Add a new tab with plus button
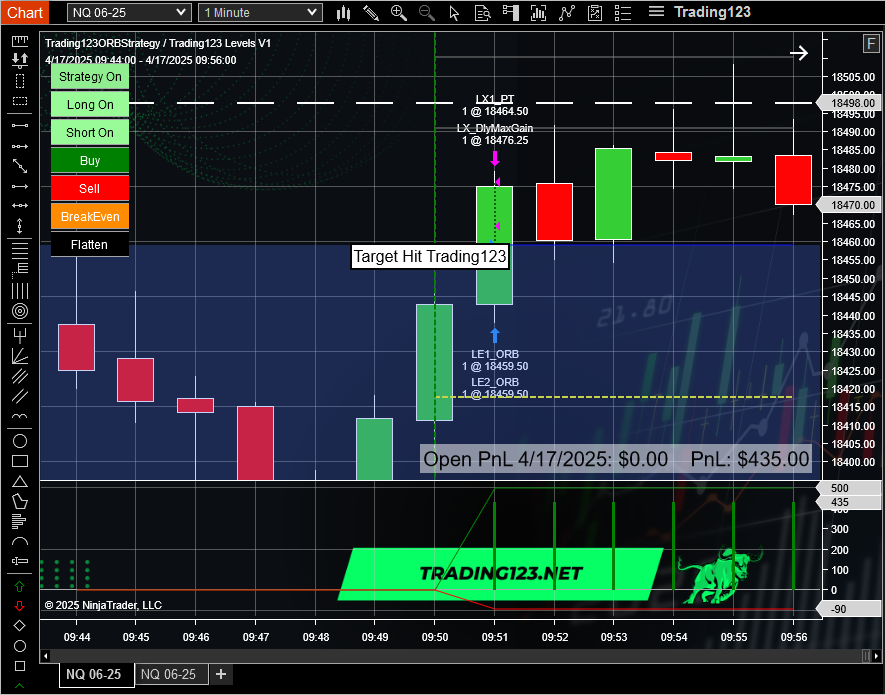The width and height of the screenshot is (885, 695). (x=221, y=674)
